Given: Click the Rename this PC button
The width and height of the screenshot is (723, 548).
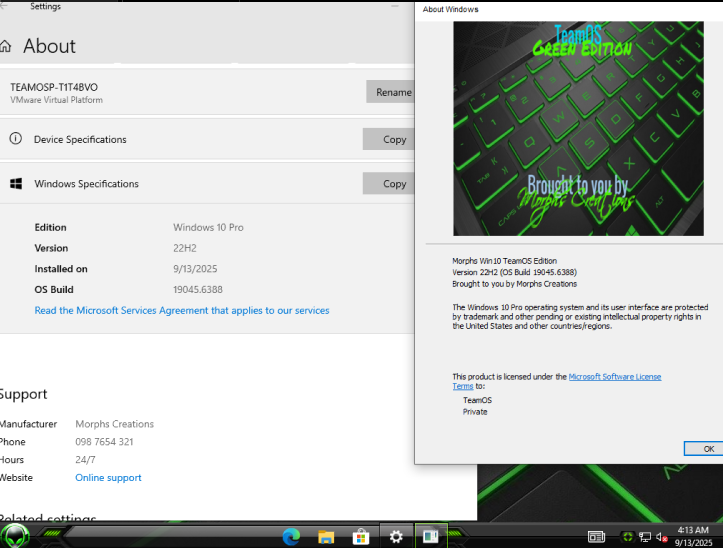Looking at the screenshot, I should [391, 92].
